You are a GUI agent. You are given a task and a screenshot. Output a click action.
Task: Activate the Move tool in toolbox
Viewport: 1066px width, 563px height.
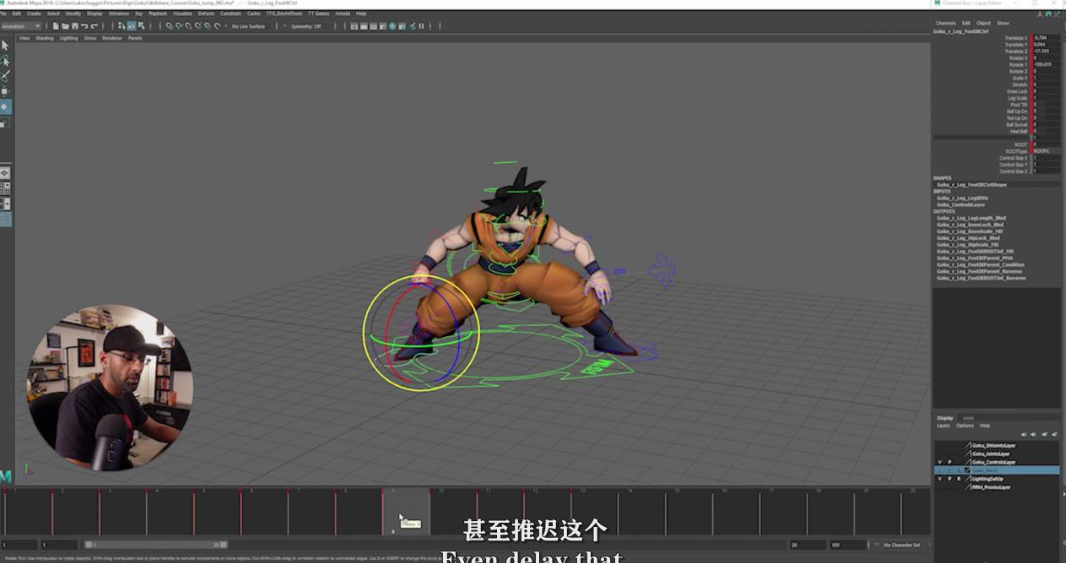coord(5,91)
